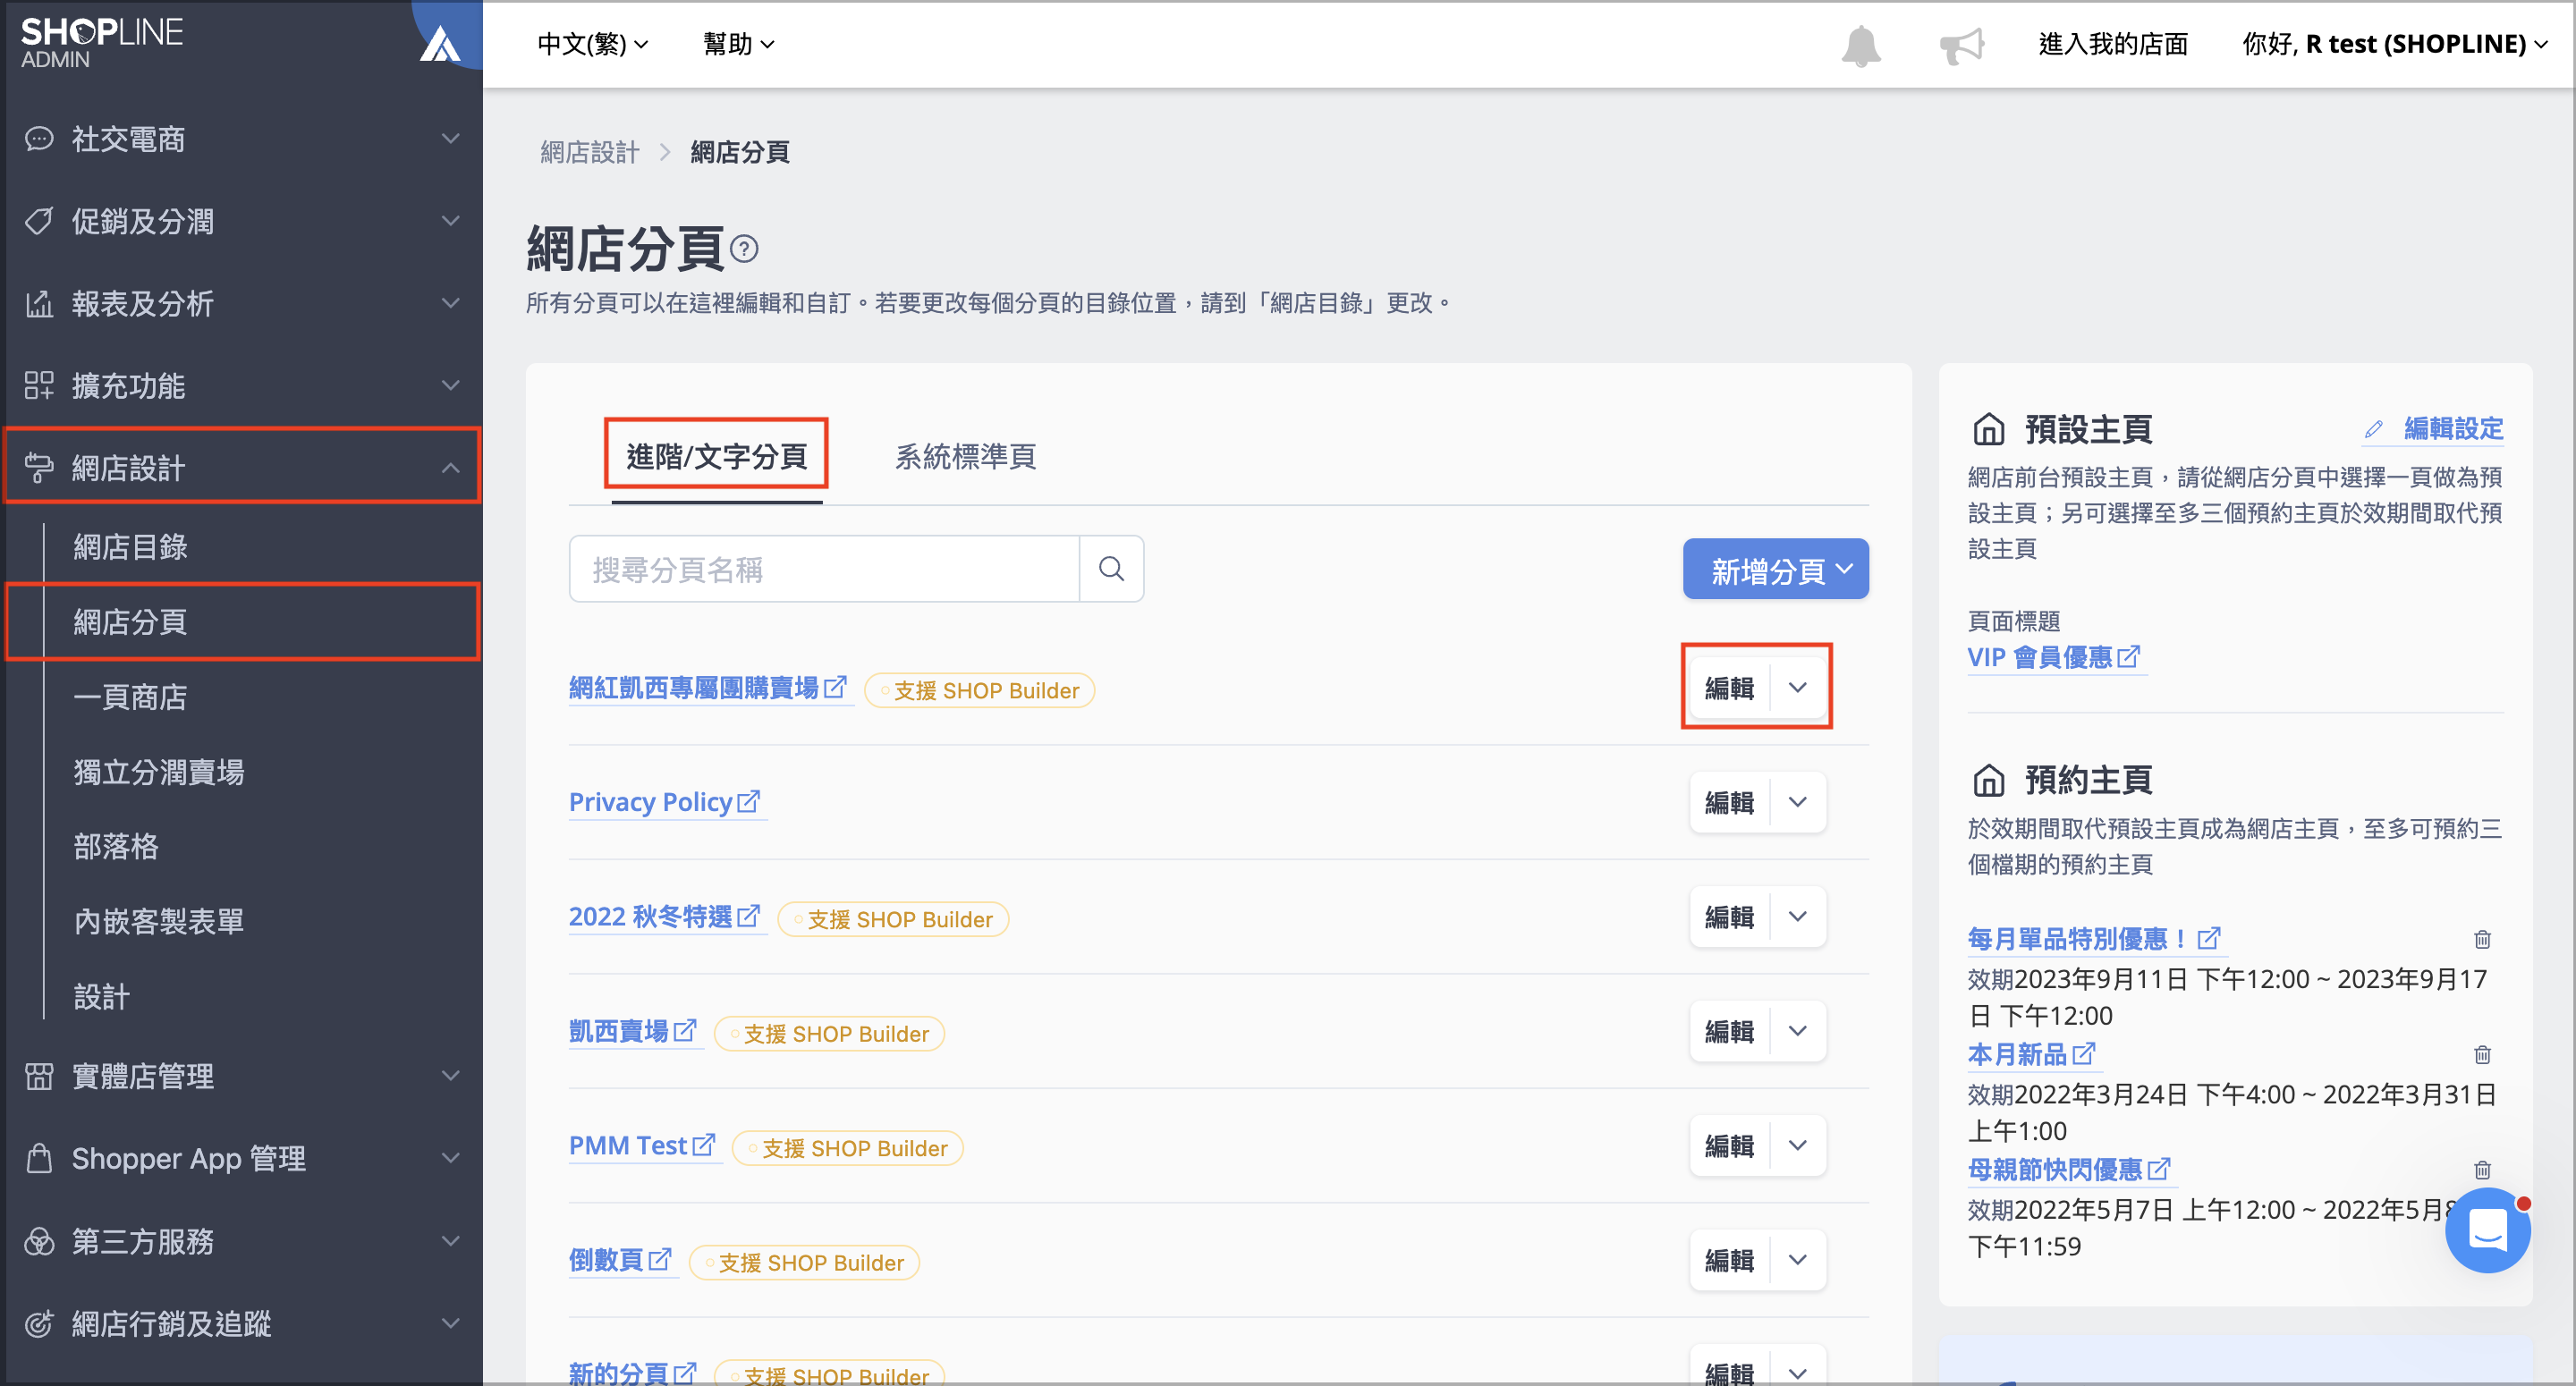Viewport: 2576px width, 1386px height.
Task: Switch to the 系統標準頁 tab
Action: pyautogui.click(x=964, y=457)
